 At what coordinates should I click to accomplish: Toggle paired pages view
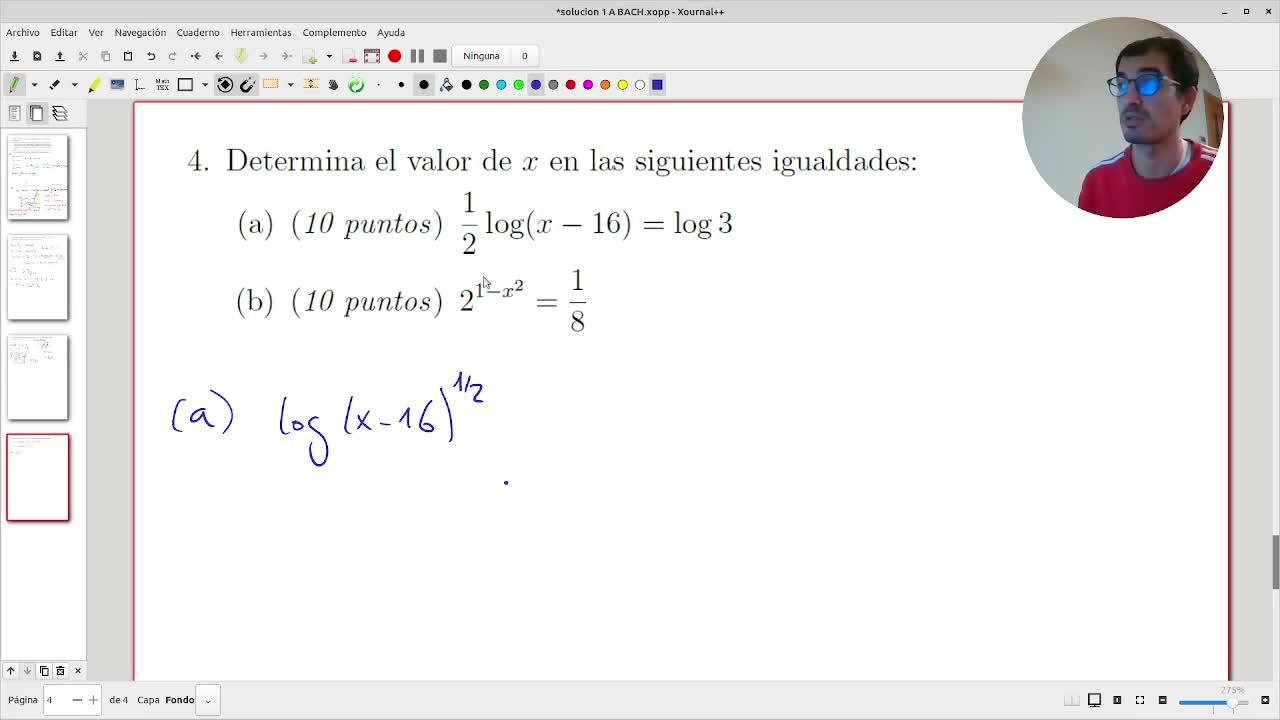point(1071,700)
